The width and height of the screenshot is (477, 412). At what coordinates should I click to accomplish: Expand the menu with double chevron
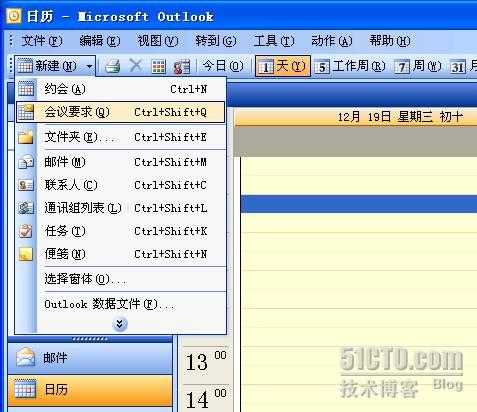[120, 324]
